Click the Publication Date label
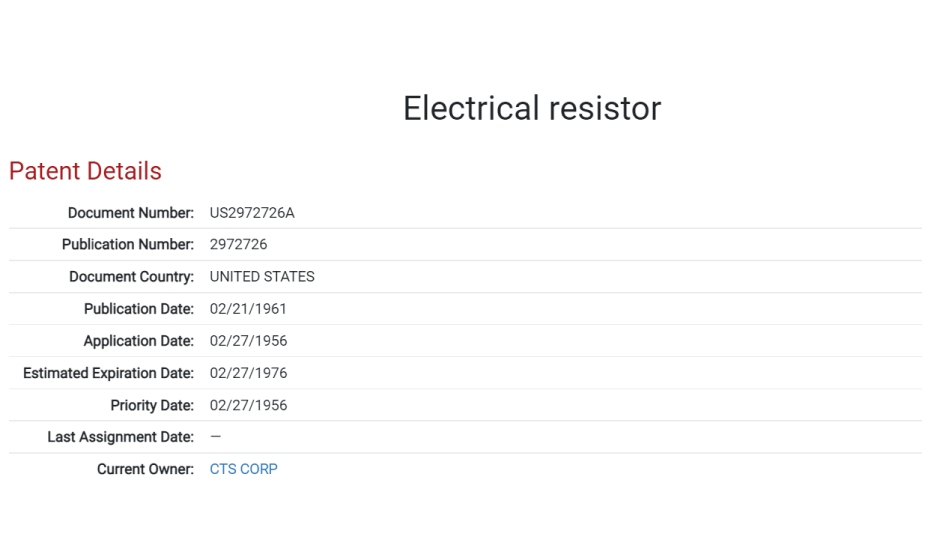The image size is (925, 553). coord(139,309)
